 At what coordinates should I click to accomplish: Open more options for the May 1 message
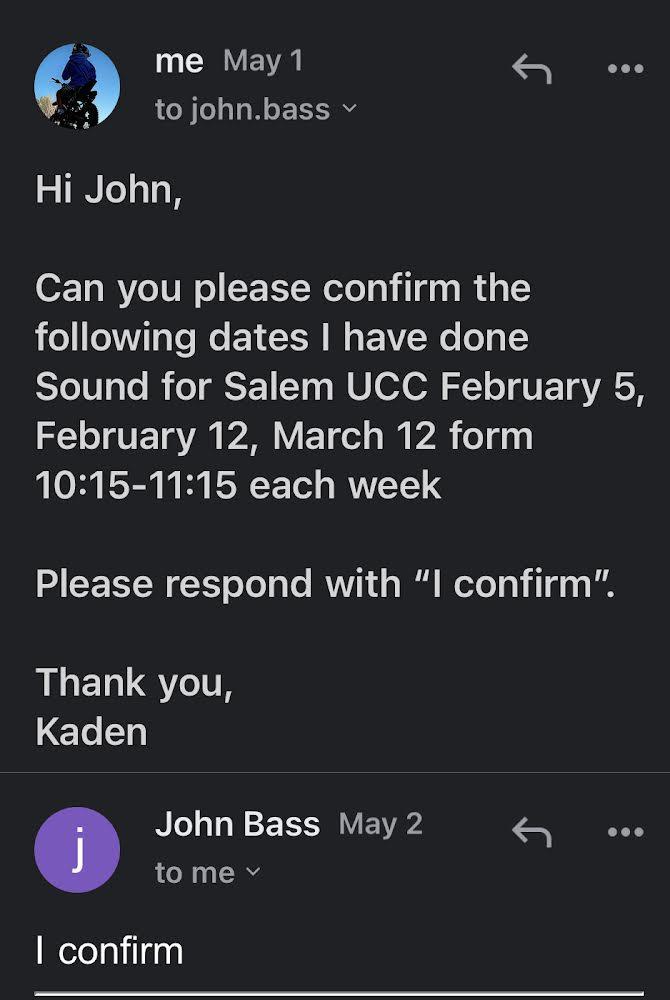pos(626,69)
